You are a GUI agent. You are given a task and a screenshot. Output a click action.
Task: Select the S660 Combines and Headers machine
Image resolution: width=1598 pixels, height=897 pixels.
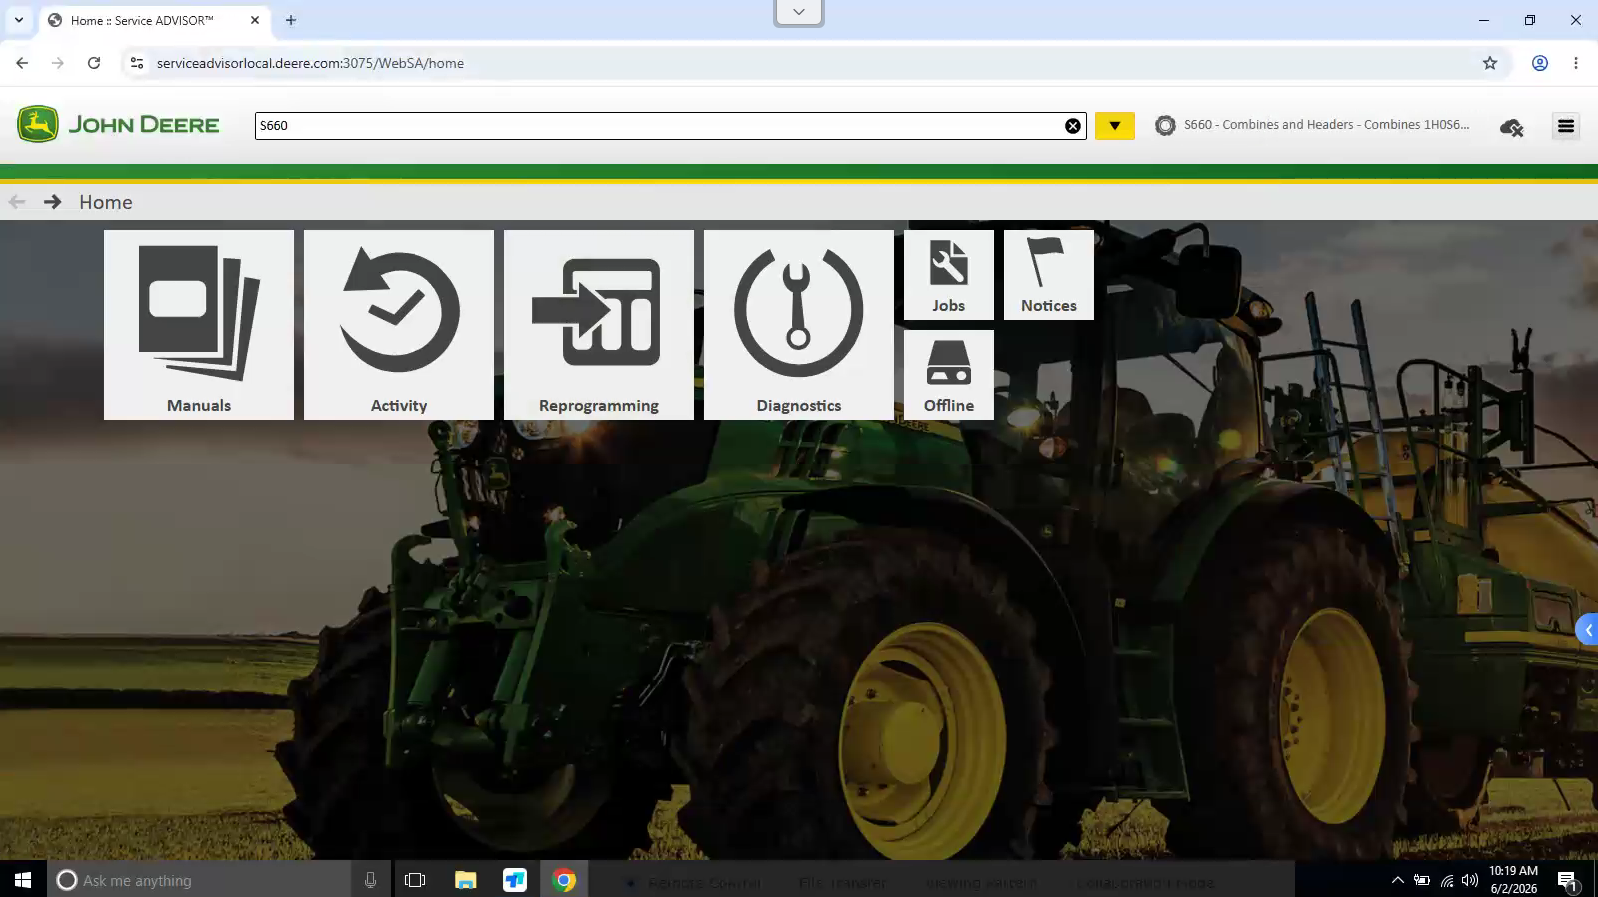pyautogui.click(x=1326, y=125)
